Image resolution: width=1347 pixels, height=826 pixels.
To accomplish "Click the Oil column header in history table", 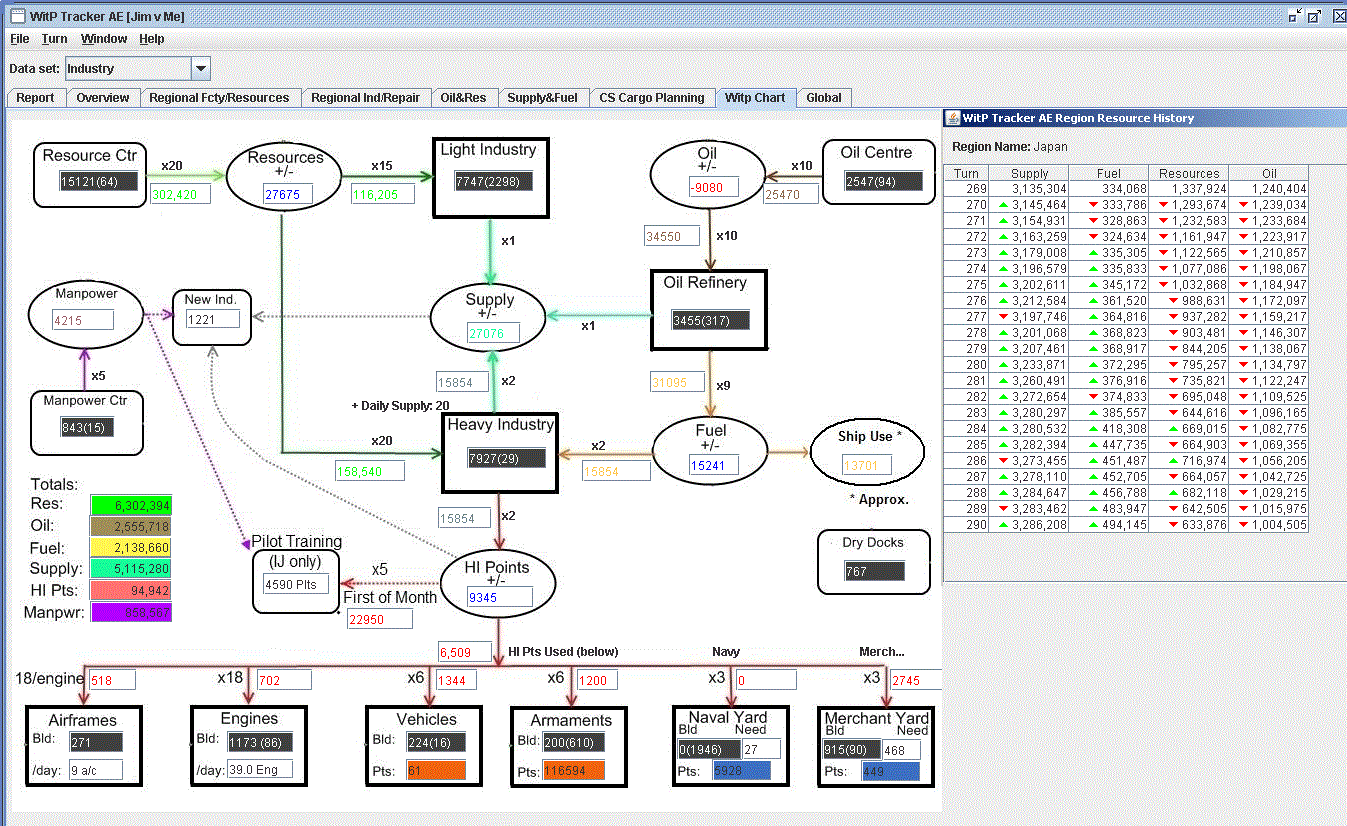I will click(x=1269, y=173).
